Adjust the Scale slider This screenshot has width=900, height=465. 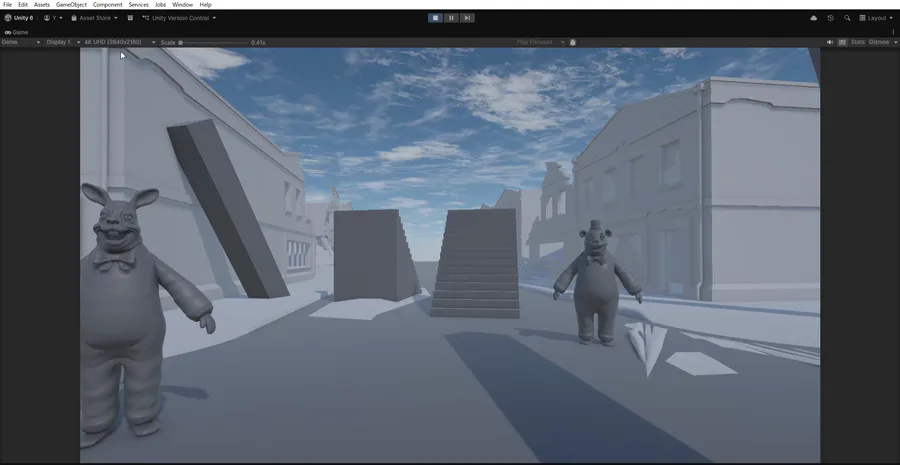[x=214, y=42]
